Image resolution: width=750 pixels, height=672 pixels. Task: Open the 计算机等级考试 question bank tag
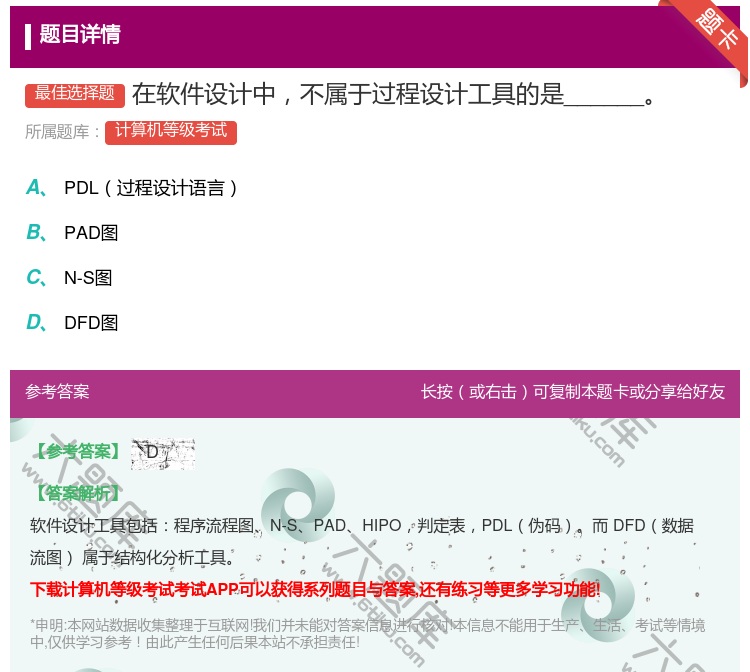[x=171, y=132]
